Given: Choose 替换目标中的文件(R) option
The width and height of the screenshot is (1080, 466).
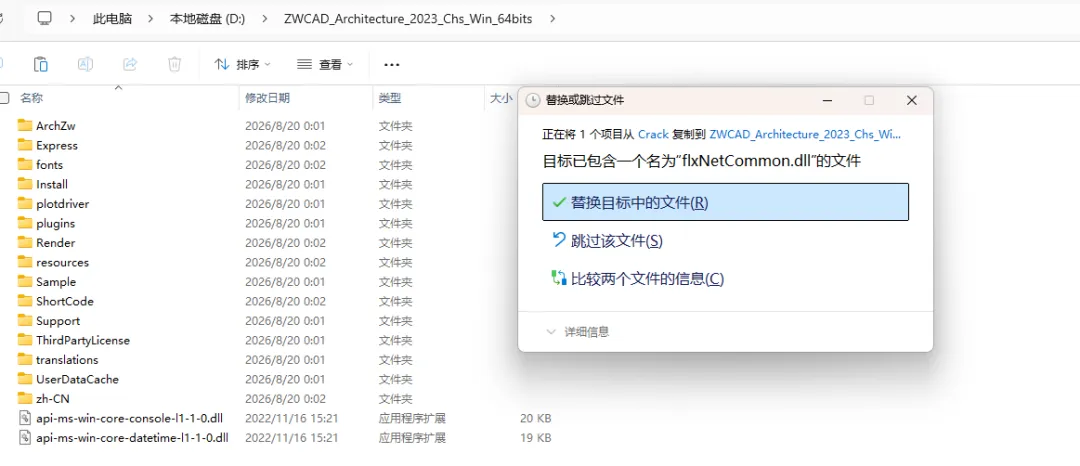Looking at the screenshot, I should [725, 202].
